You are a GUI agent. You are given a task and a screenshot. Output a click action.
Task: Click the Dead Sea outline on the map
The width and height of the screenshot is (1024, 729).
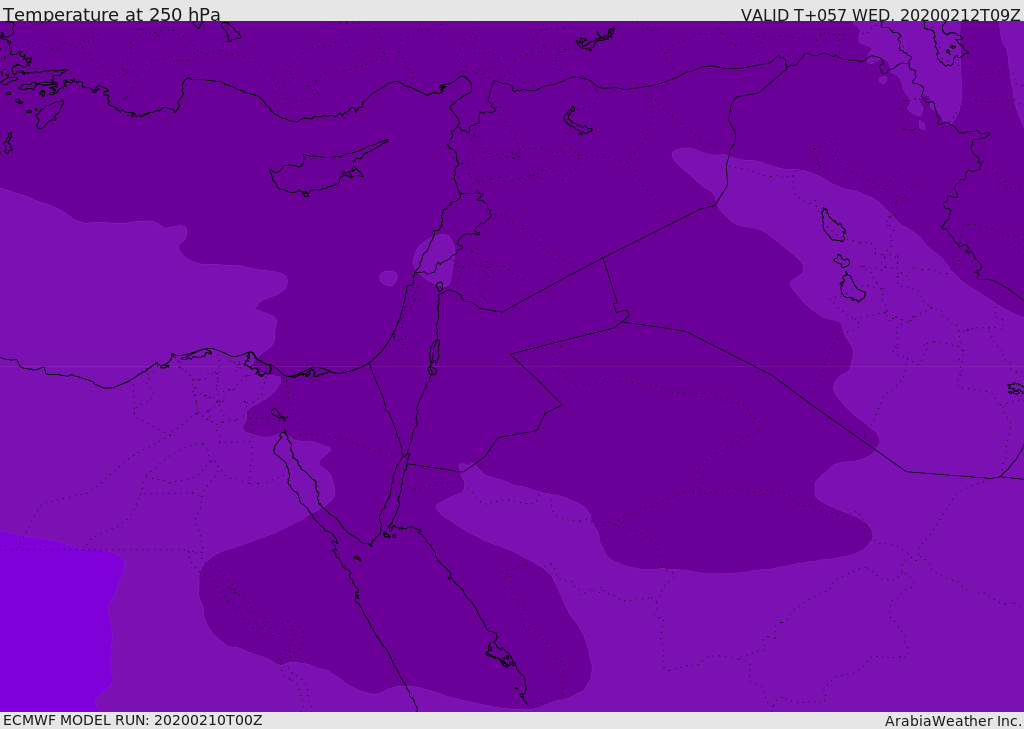(434, 353)
